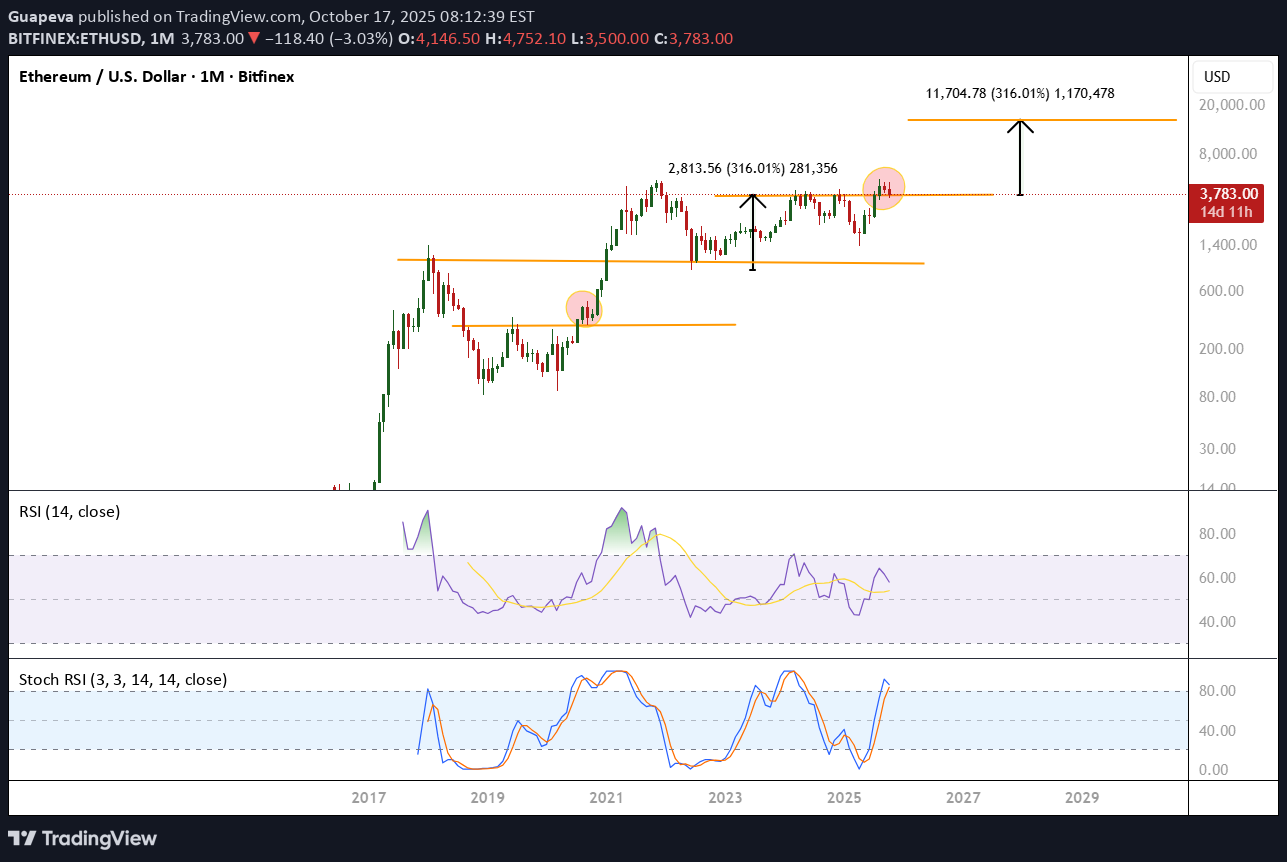Open the RSI (14, close) indicator legend

pyautogui.click(x=70, y=512)
